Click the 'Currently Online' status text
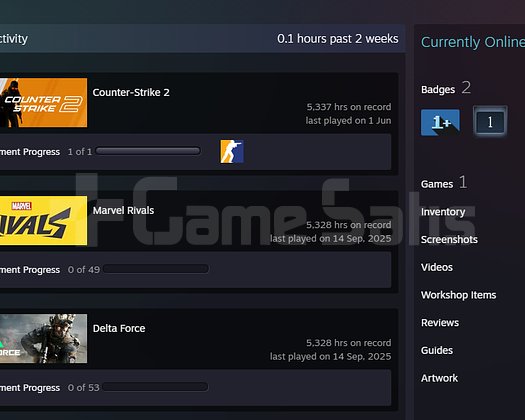 click(473, 42)
